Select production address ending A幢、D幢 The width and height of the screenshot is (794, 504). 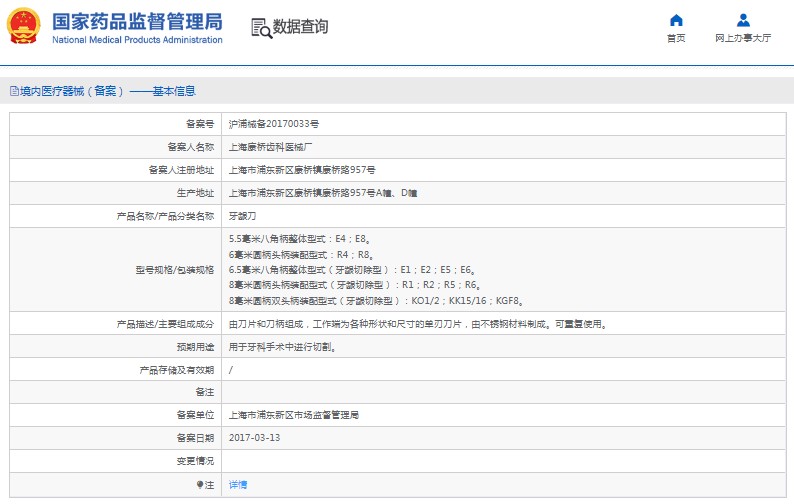pyautogui.click(x=323, y=193)
